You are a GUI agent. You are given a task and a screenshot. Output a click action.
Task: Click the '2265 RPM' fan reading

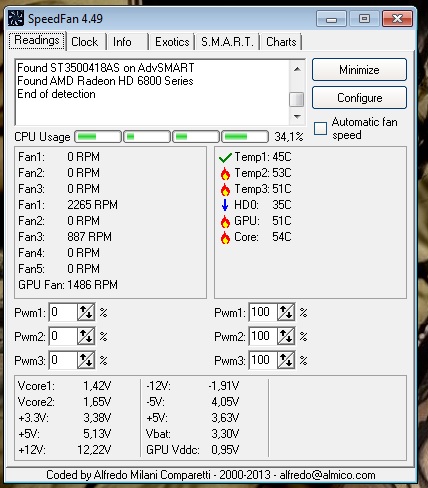pyautogui.click(x=92, y=205)
